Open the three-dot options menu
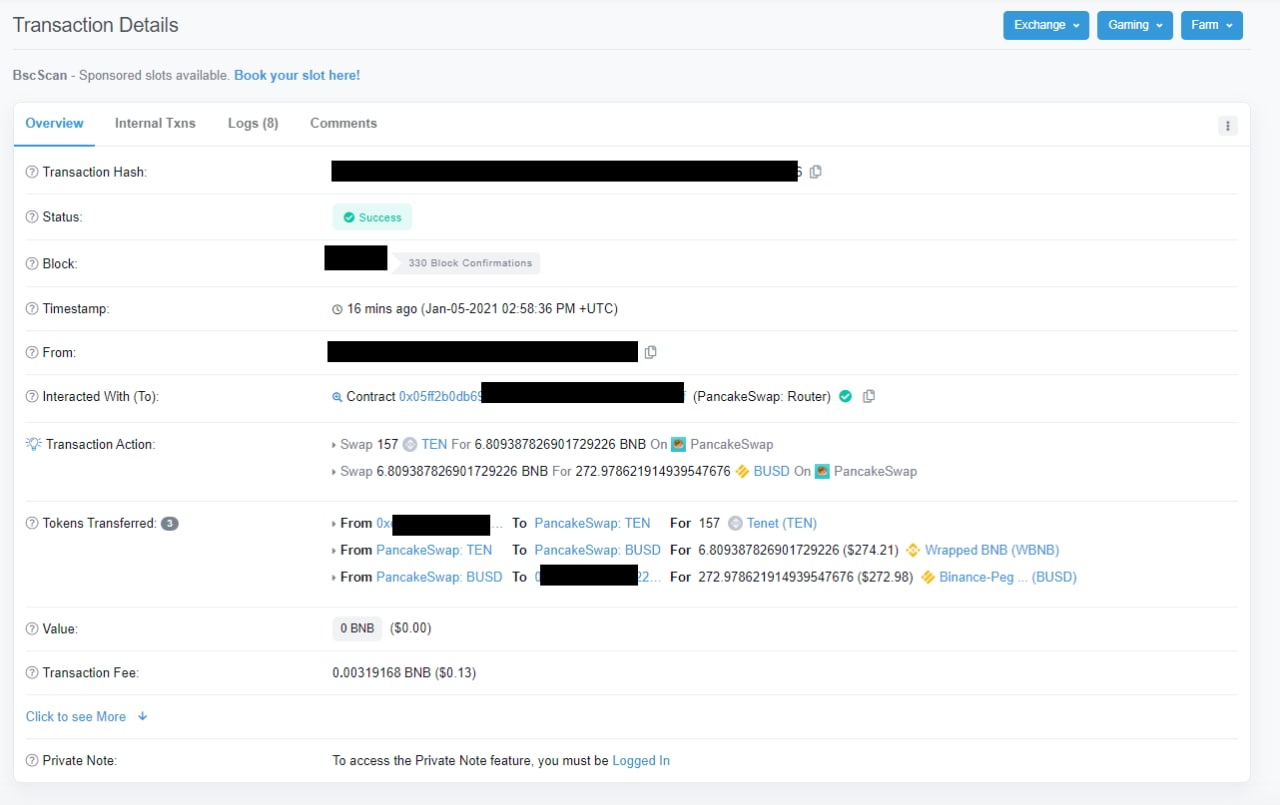This screenshot has height=805, width=1280. [x=1228, y=126]
